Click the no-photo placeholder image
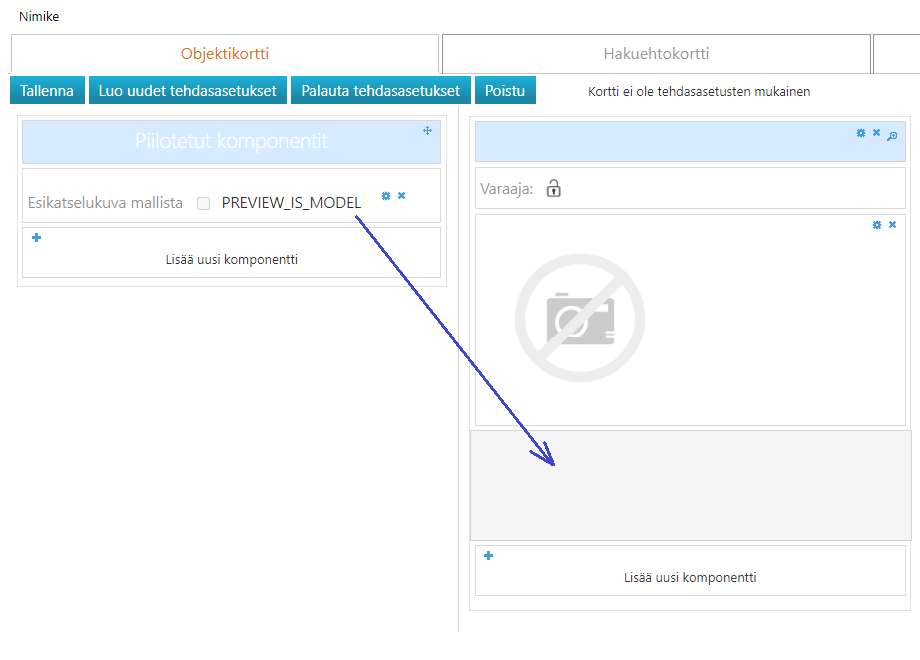This screenshot has width=920, height=660. (x=580, y=317)
